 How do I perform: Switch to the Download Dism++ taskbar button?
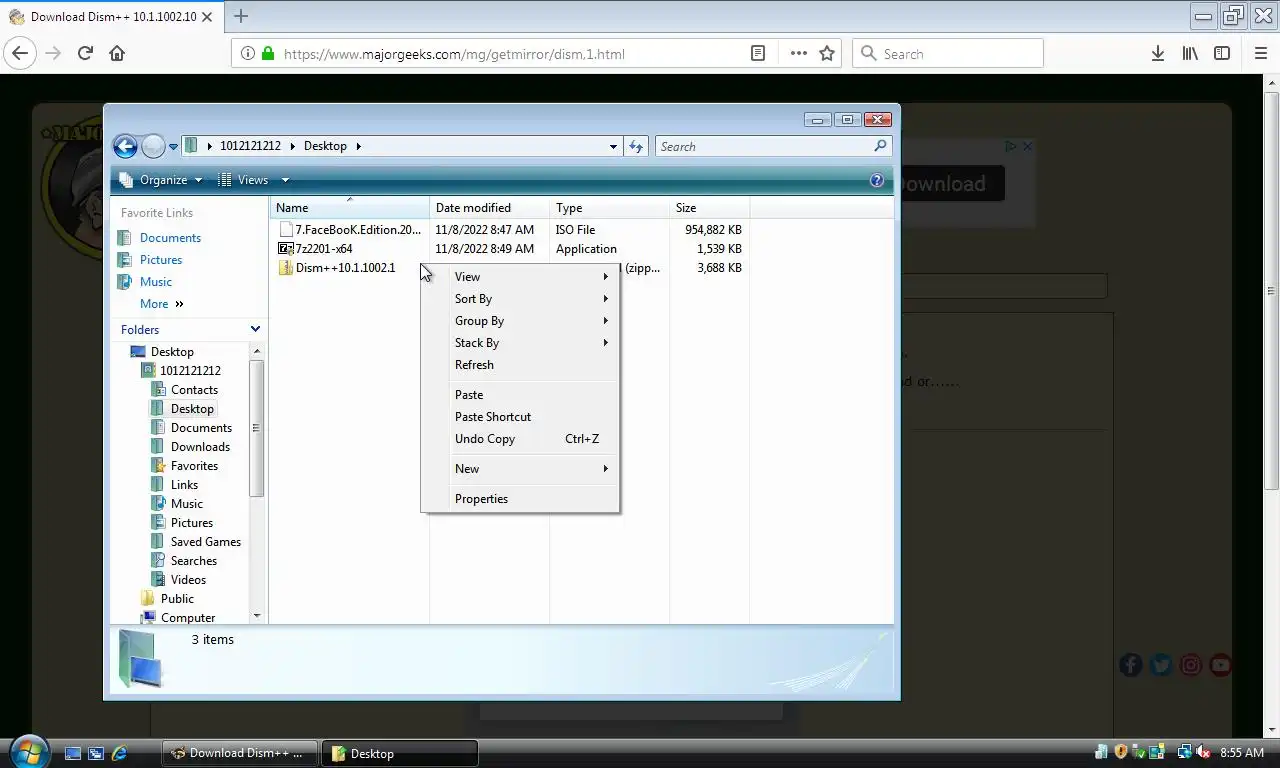tap(240, 753)
